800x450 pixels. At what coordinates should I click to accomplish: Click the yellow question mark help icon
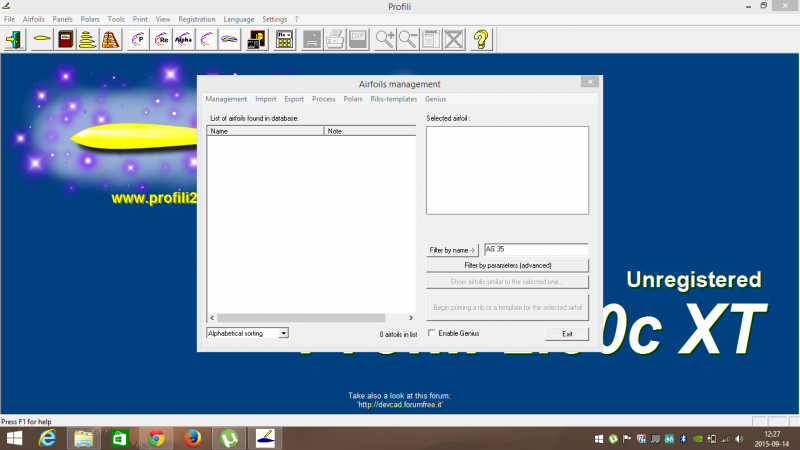coord(481,40)
